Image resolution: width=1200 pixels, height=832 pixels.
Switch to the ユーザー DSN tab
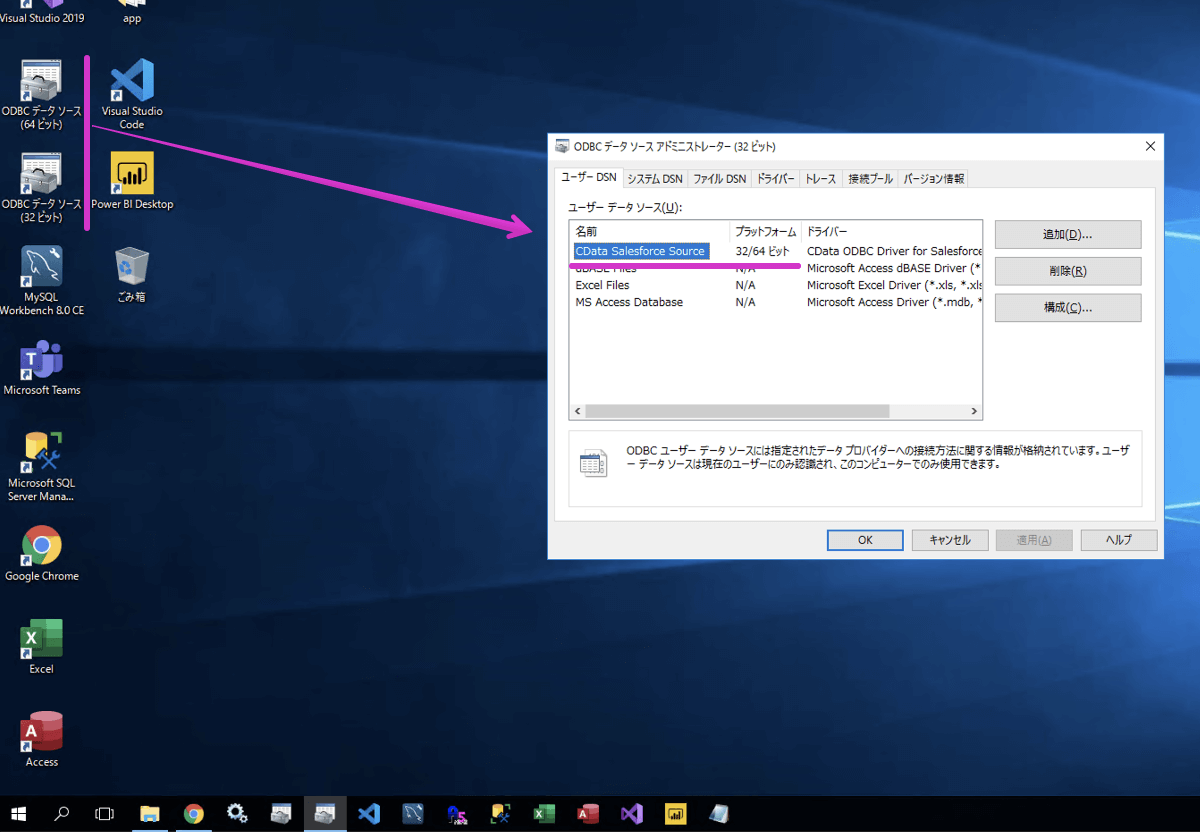(x=589, y=177)
